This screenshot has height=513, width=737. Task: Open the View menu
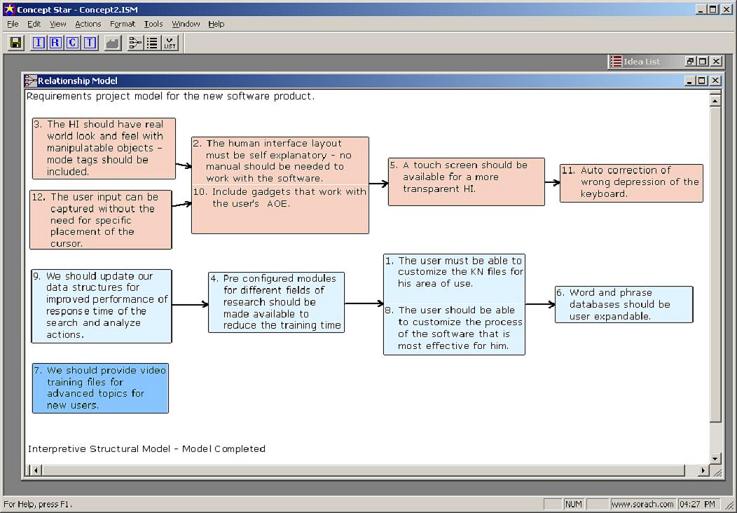58,24
